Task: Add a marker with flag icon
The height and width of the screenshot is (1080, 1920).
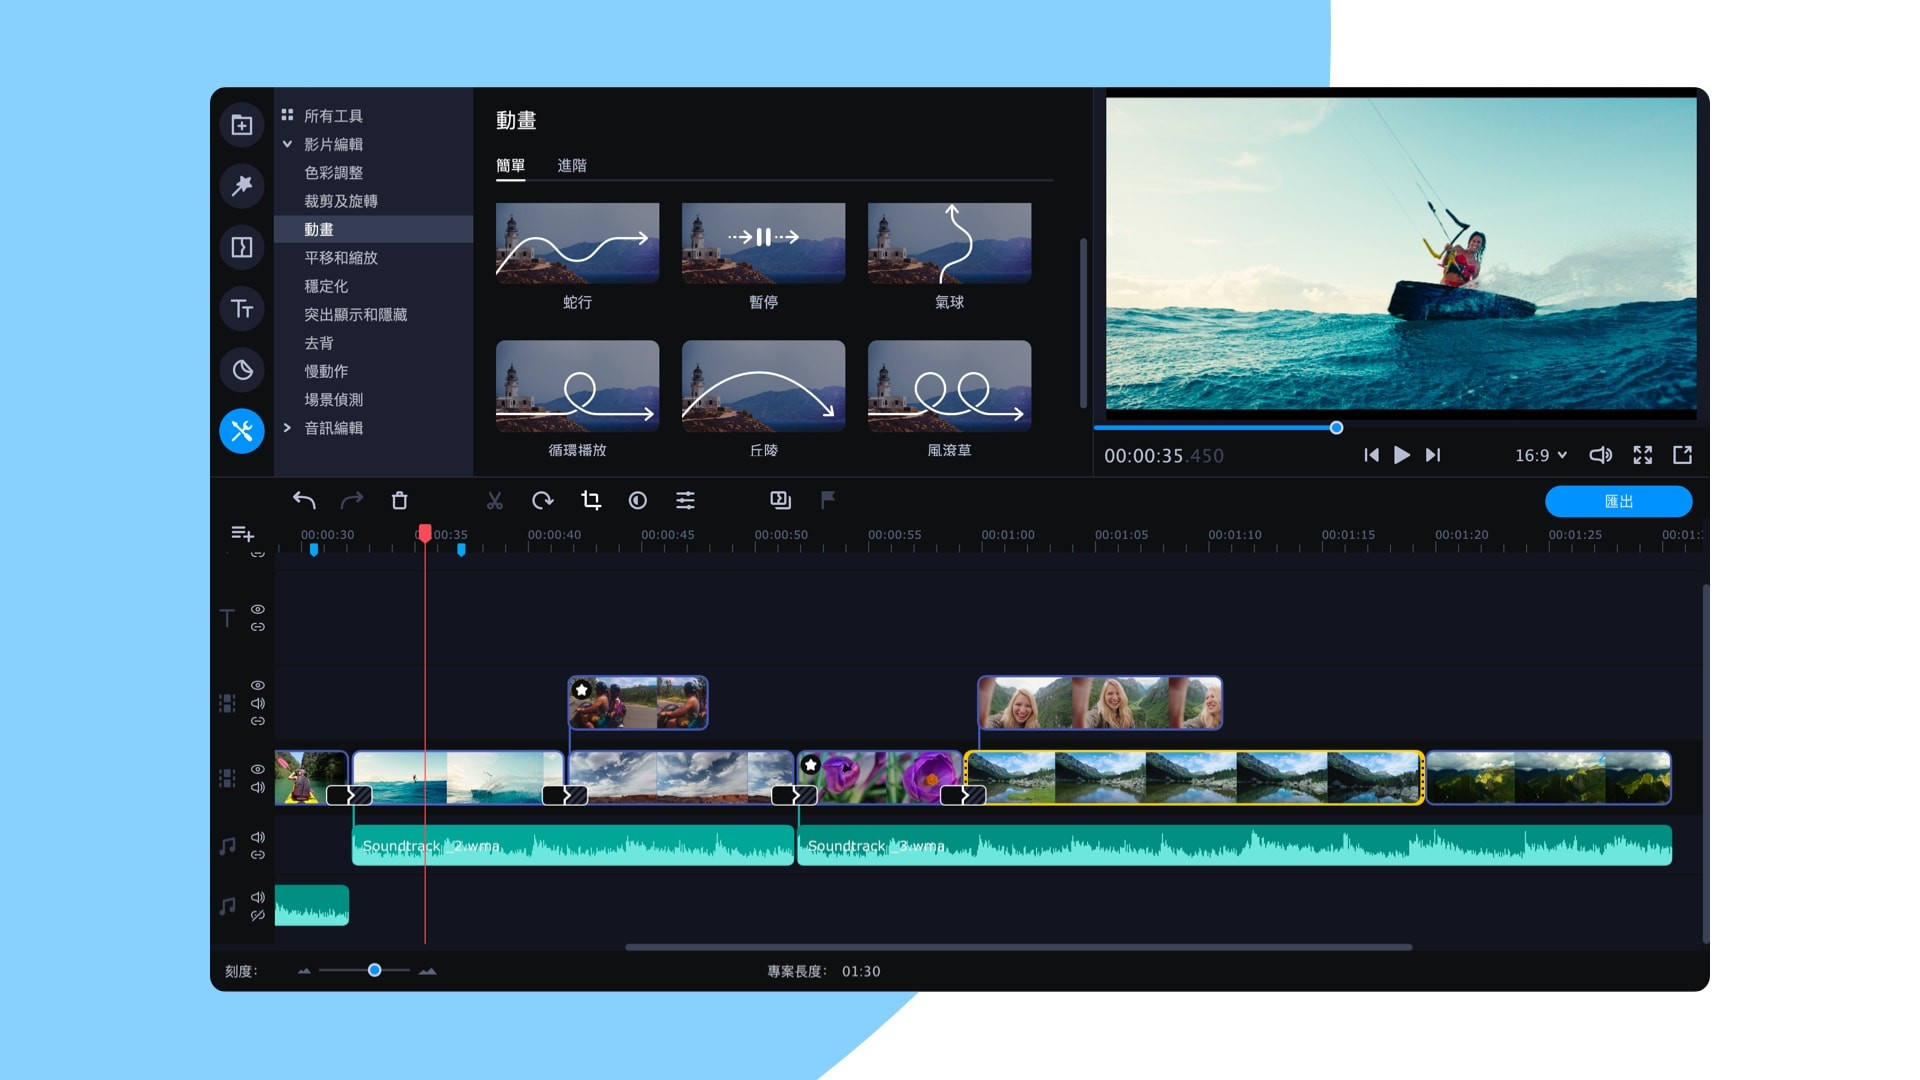Action: pyautogui.click(x=828, y=500)
